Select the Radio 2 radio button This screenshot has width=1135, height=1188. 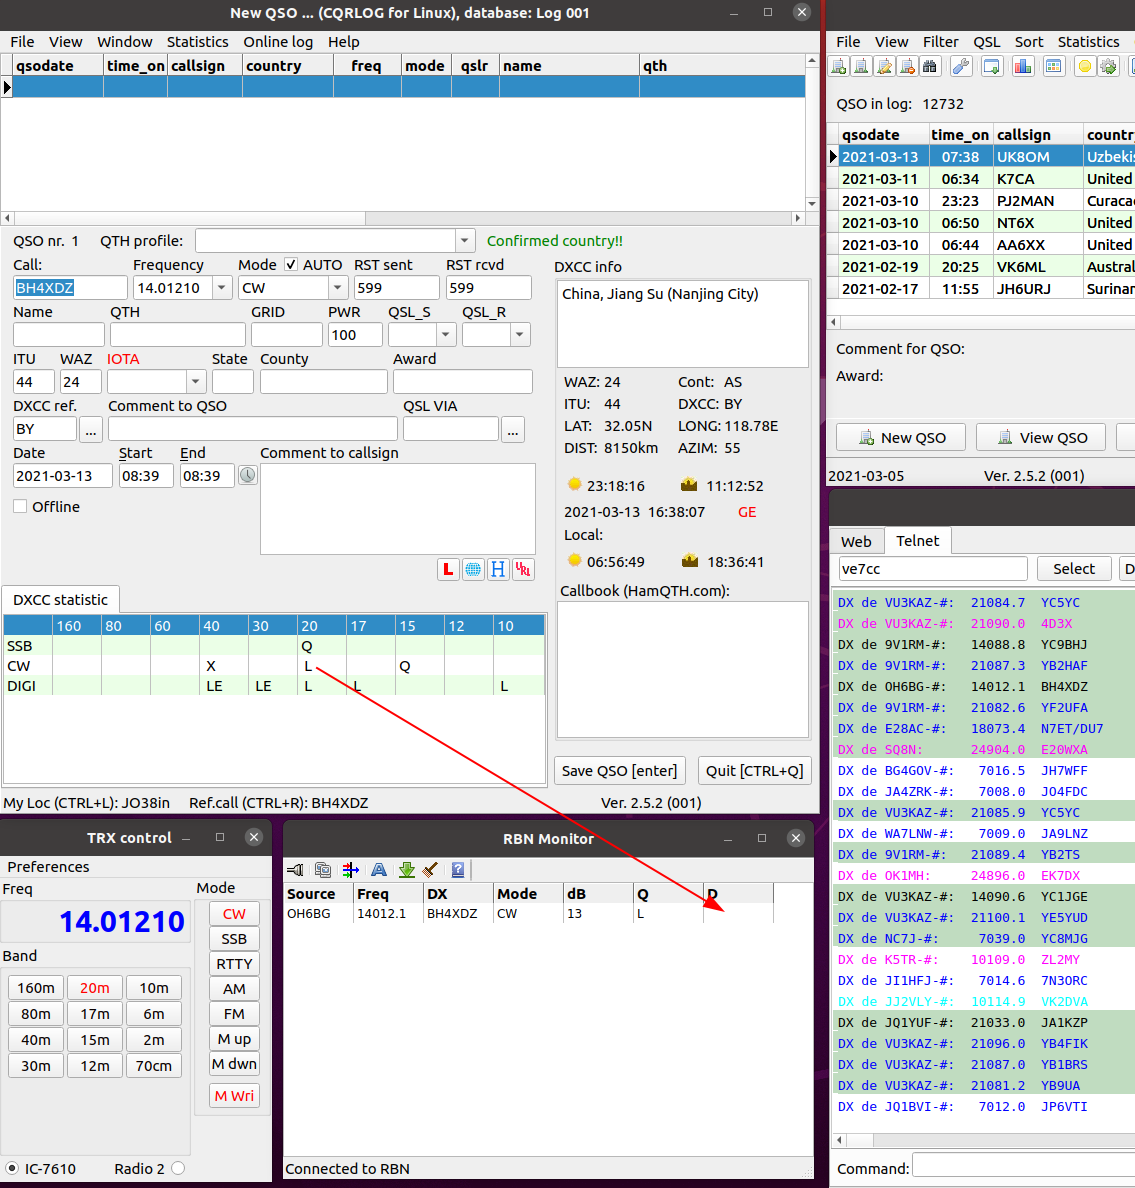[x=178, y=1168]
